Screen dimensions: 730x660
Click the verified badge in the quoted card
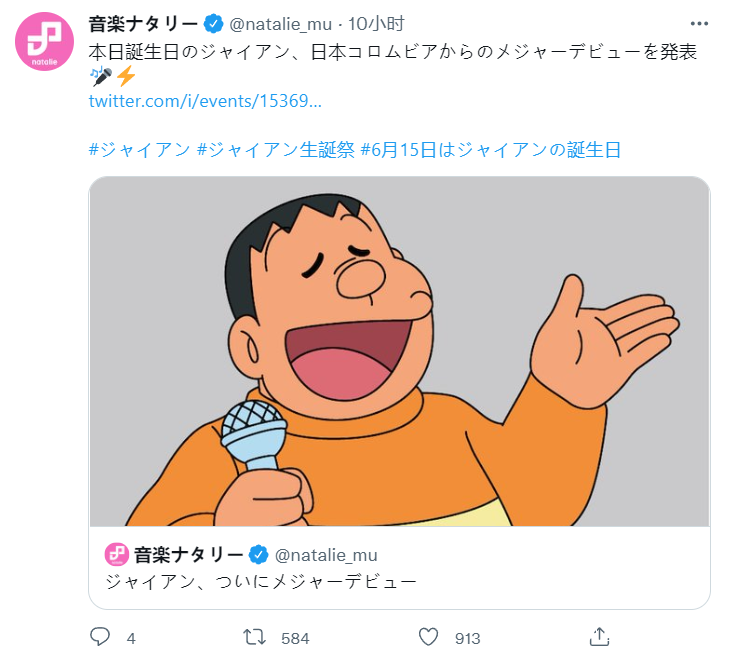click(257, 554)
